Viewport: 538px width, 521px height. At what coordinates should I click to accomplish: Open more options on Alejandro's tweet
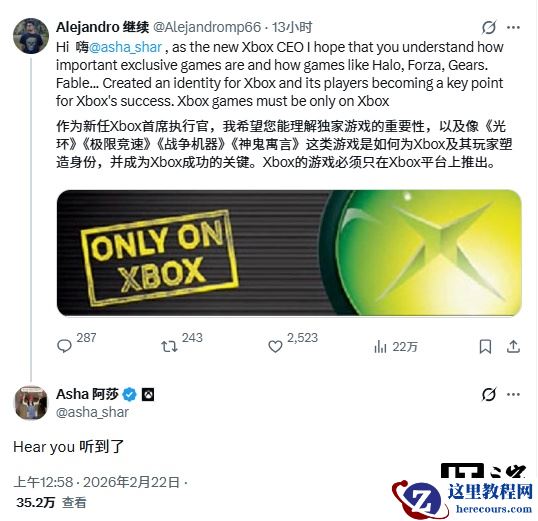[x=513, y=27]
